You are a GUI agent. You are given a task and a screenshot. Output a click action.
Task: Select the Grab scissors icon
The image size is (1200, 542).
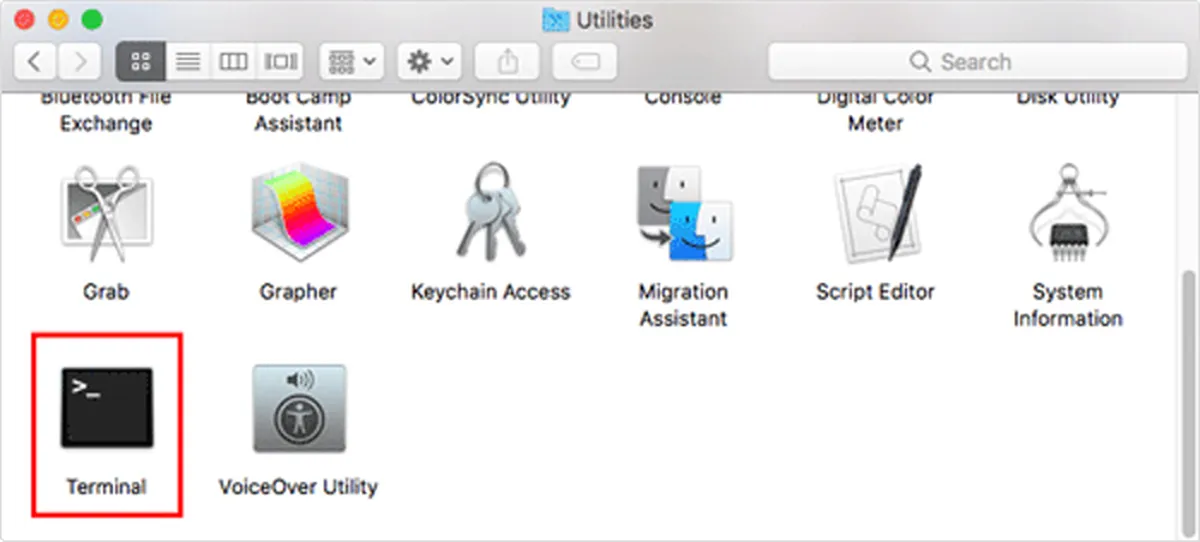pyautogui.click(x=106, y=215)
